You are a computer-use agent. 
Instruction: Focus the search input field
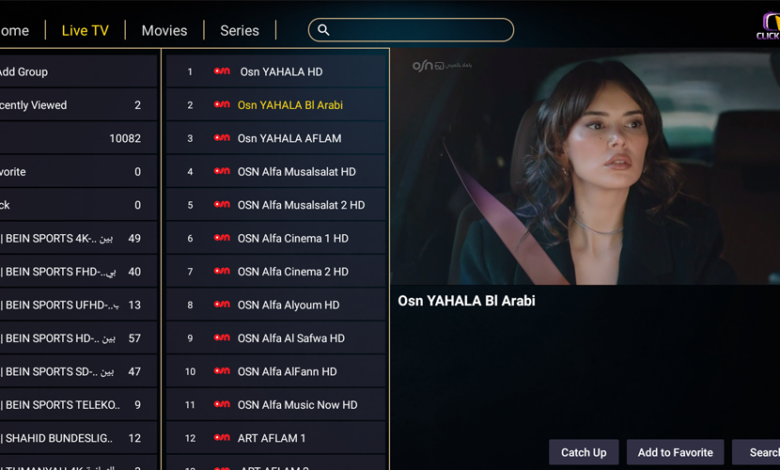pyautogui.click(x=411, y=30)
